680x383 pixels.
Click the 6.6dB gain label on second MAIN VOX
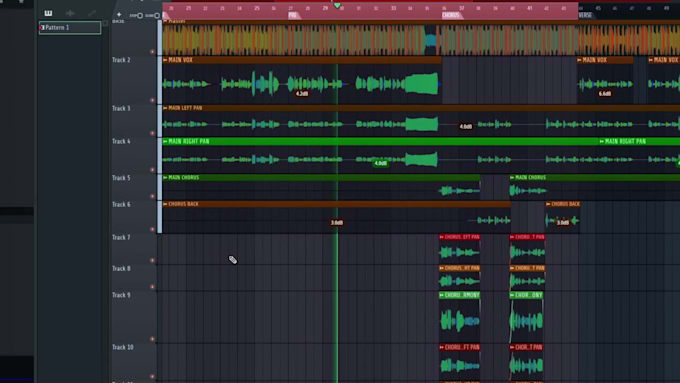605,94
